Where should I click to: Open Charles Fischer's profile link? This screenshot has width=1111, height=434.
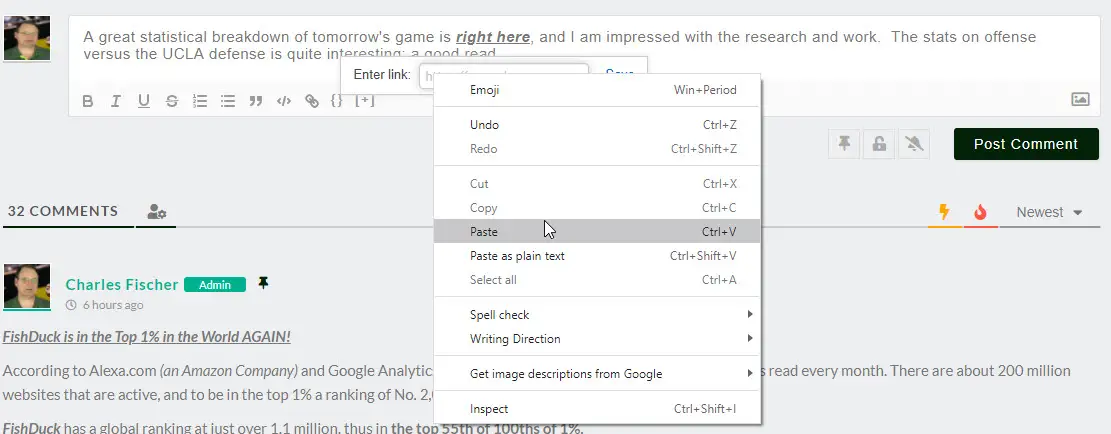point(122,285)
